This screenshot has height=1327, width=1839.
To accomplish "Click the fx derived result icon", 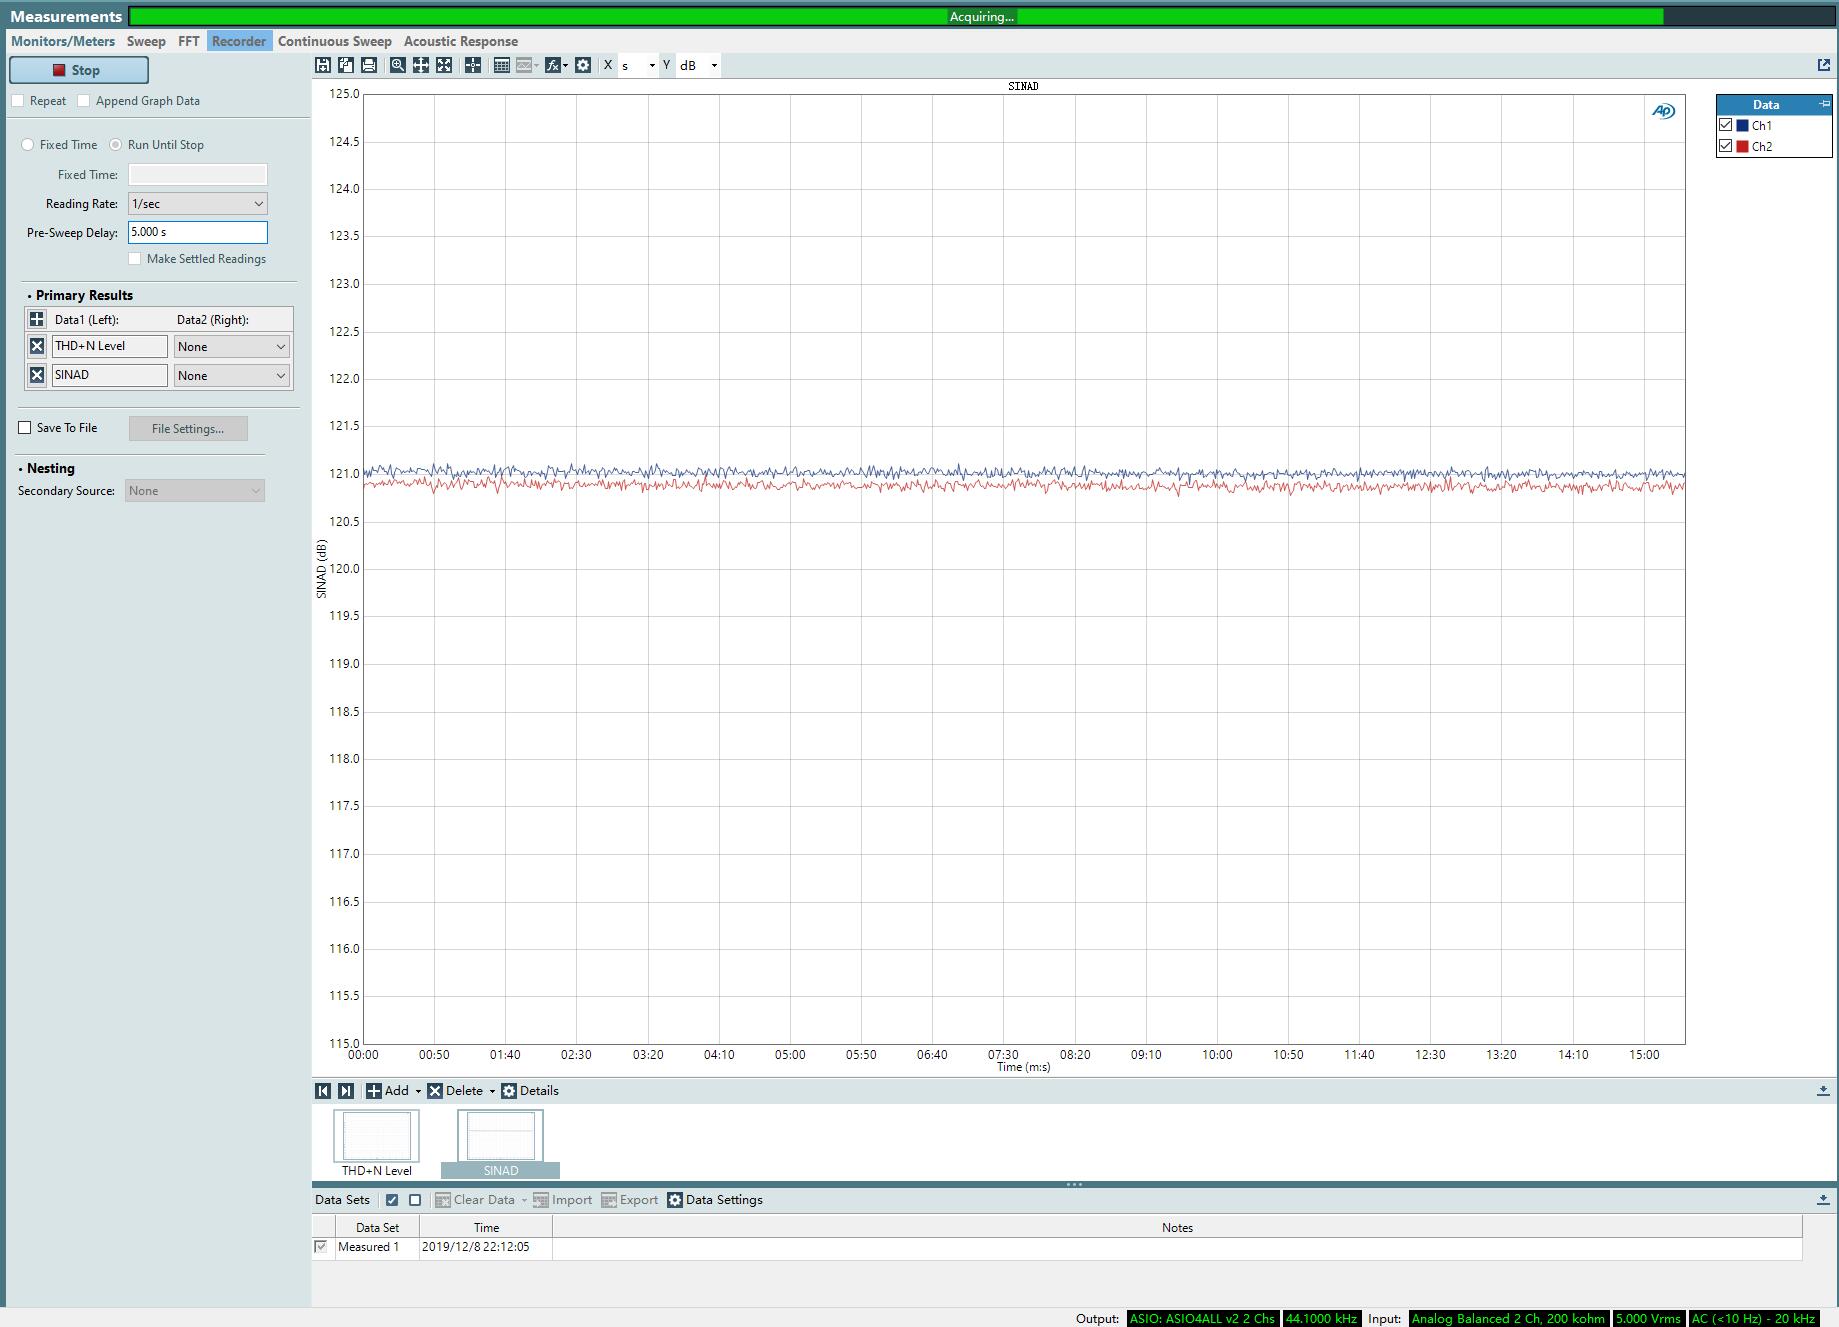I will pyautogui.click(x=552, y=65).
